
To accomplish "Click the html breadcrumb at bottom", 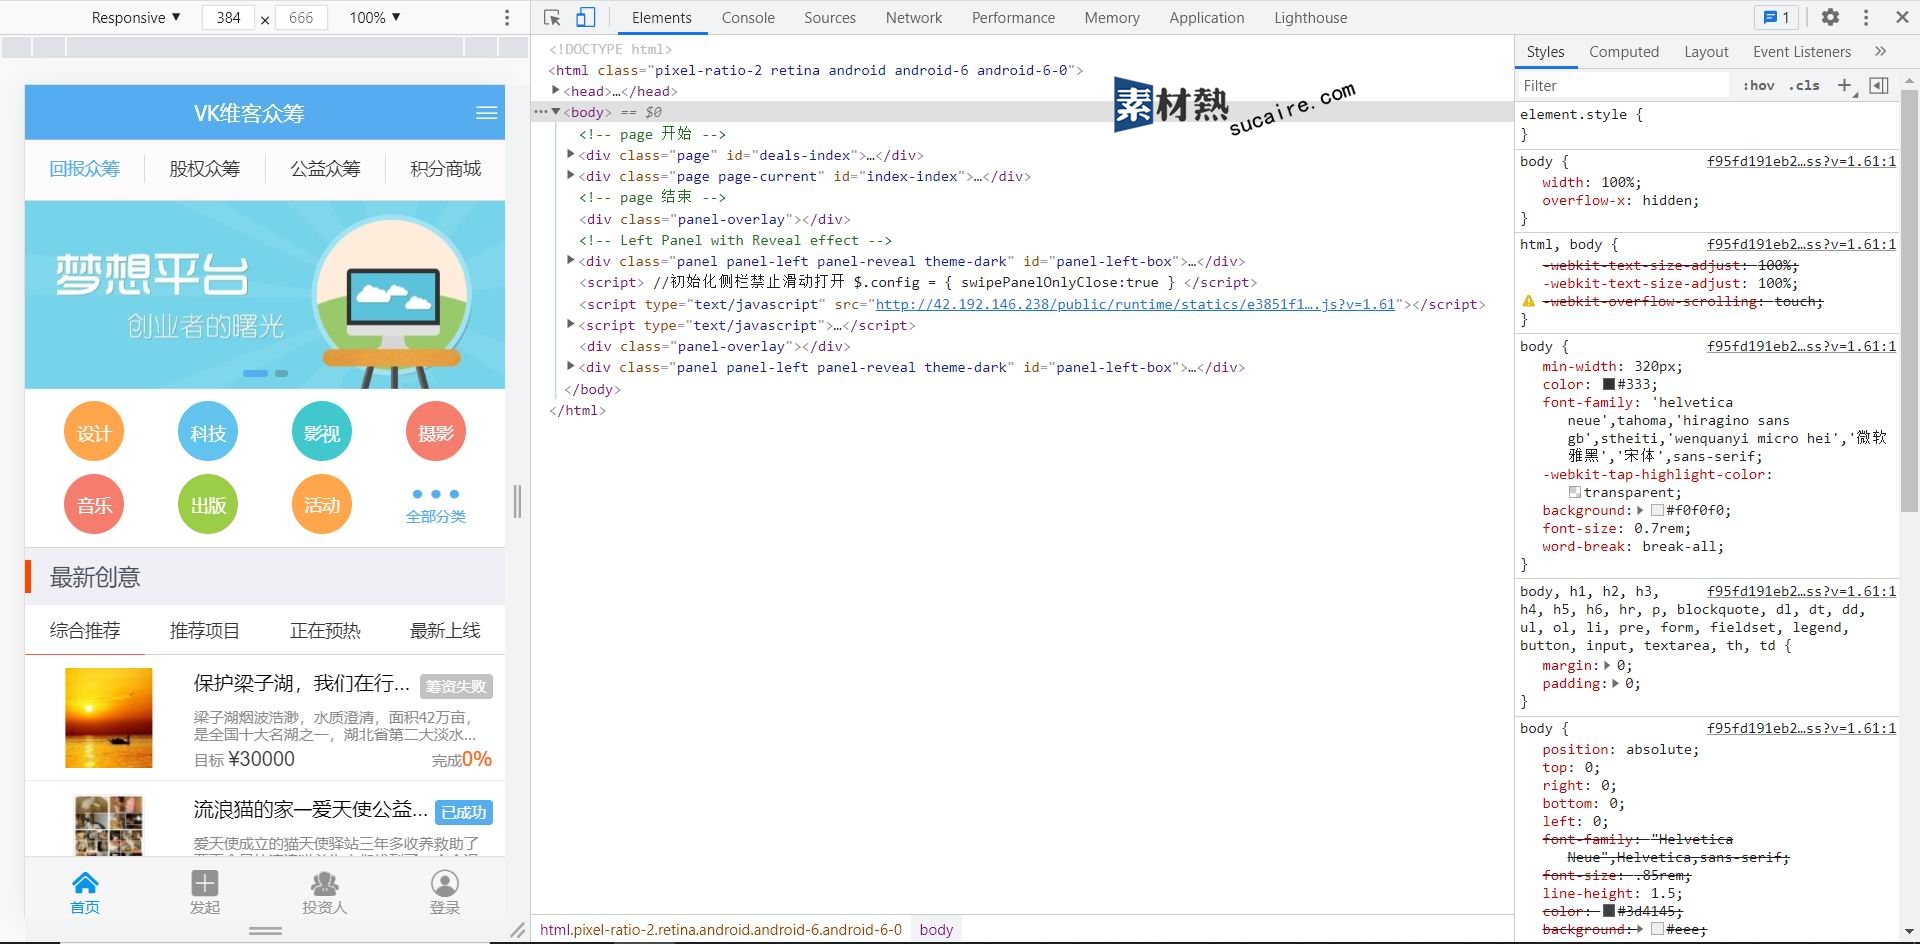I will (721, 929).
